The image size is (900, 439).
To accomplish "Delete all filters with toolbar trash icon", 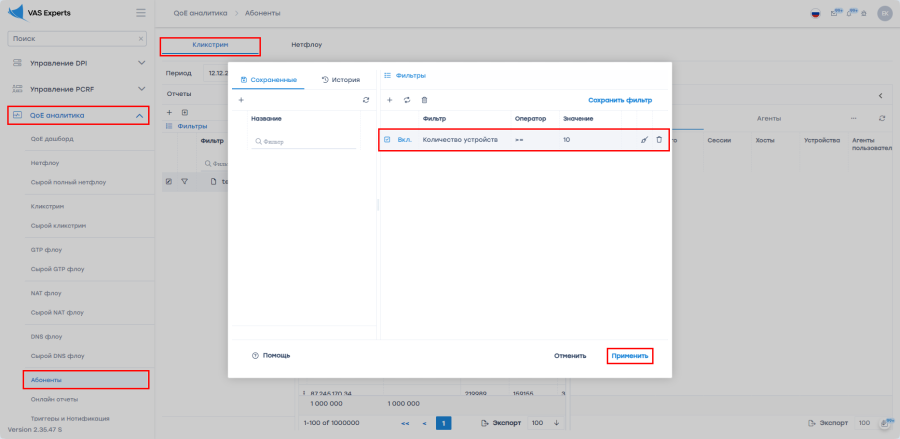I will pyautogui.click(x=424, y=100).
